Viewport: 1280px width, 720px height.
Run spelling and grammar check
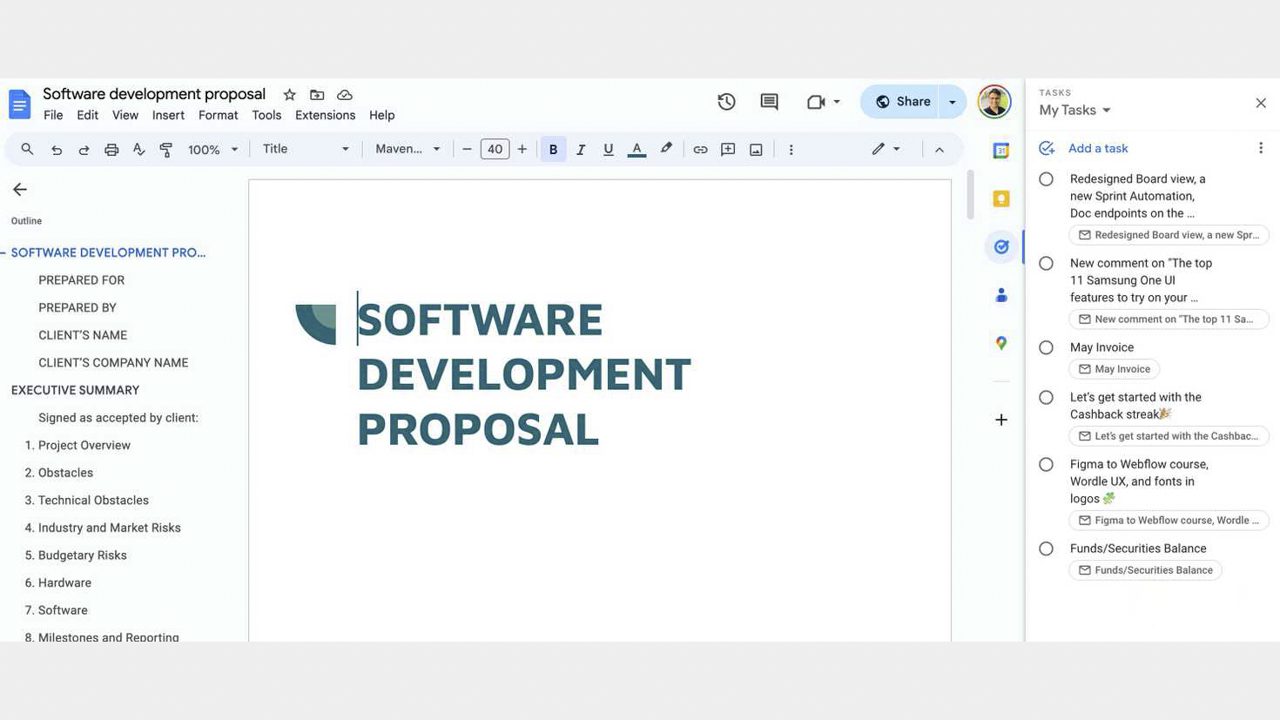click(139, 150)
